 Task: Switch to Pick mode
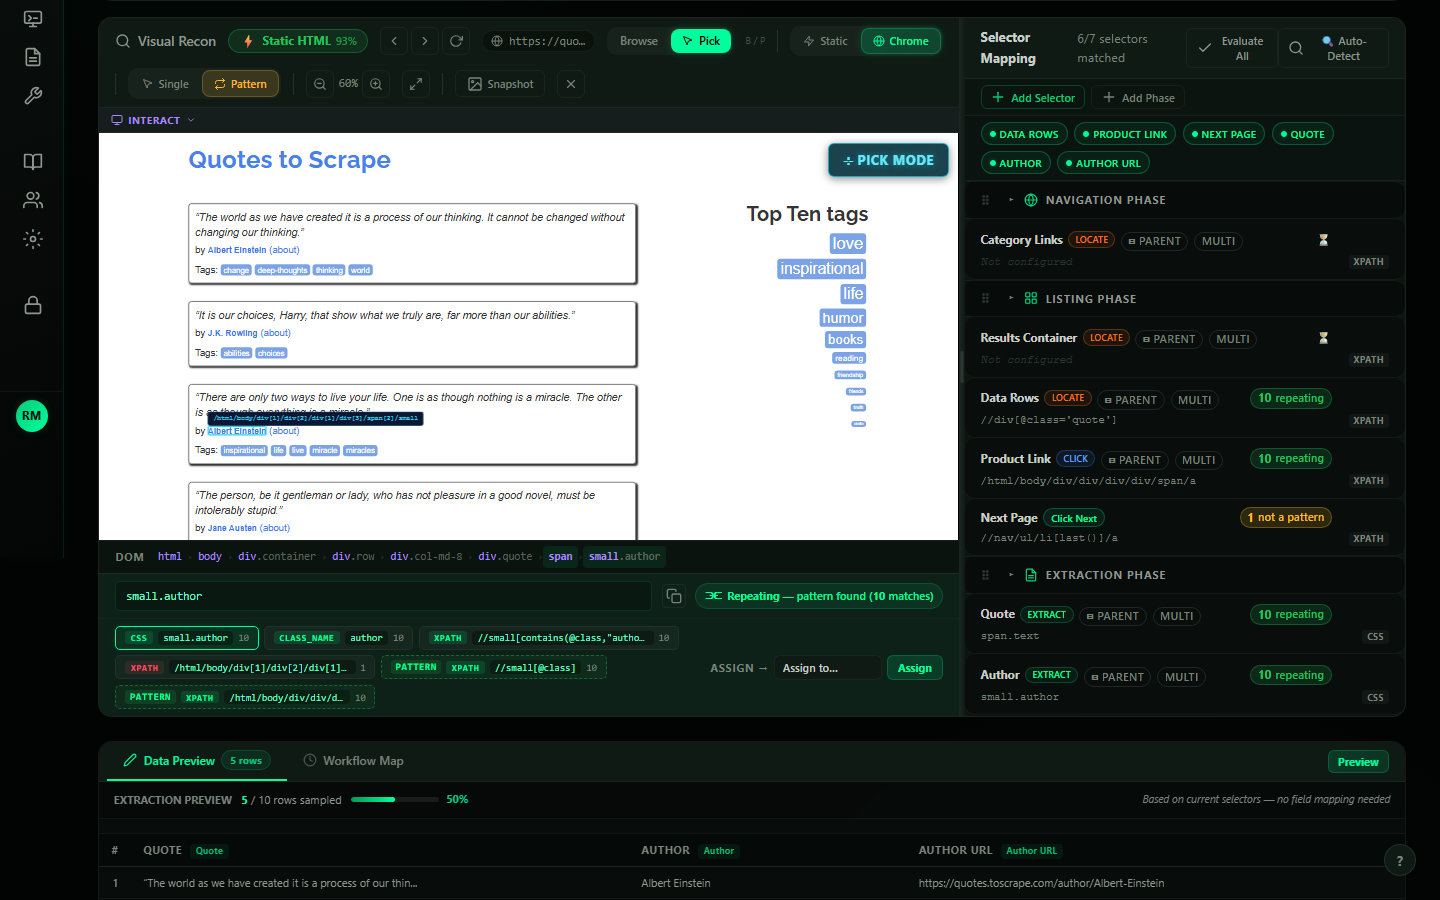coord(701,41)
